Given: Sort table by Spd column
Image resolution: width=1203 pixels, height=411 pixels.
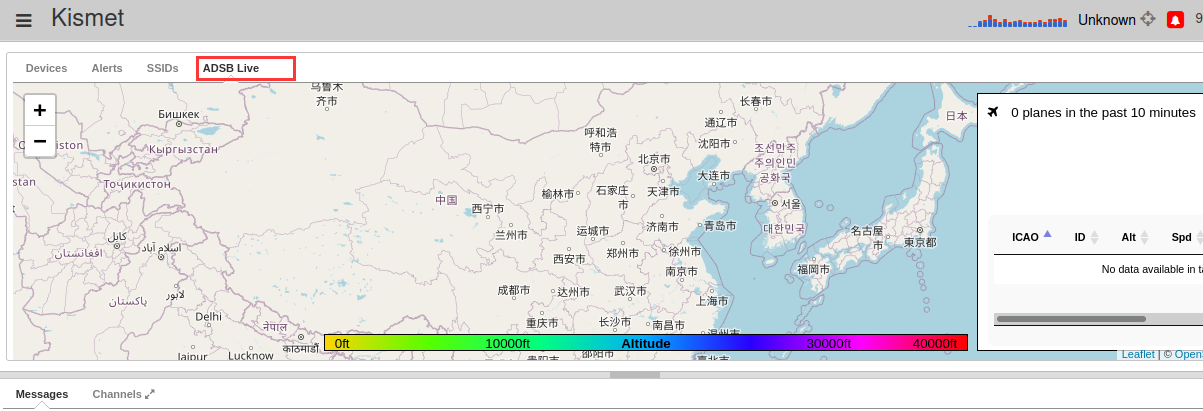Looking at the screenshot, I should [1184, 237].
